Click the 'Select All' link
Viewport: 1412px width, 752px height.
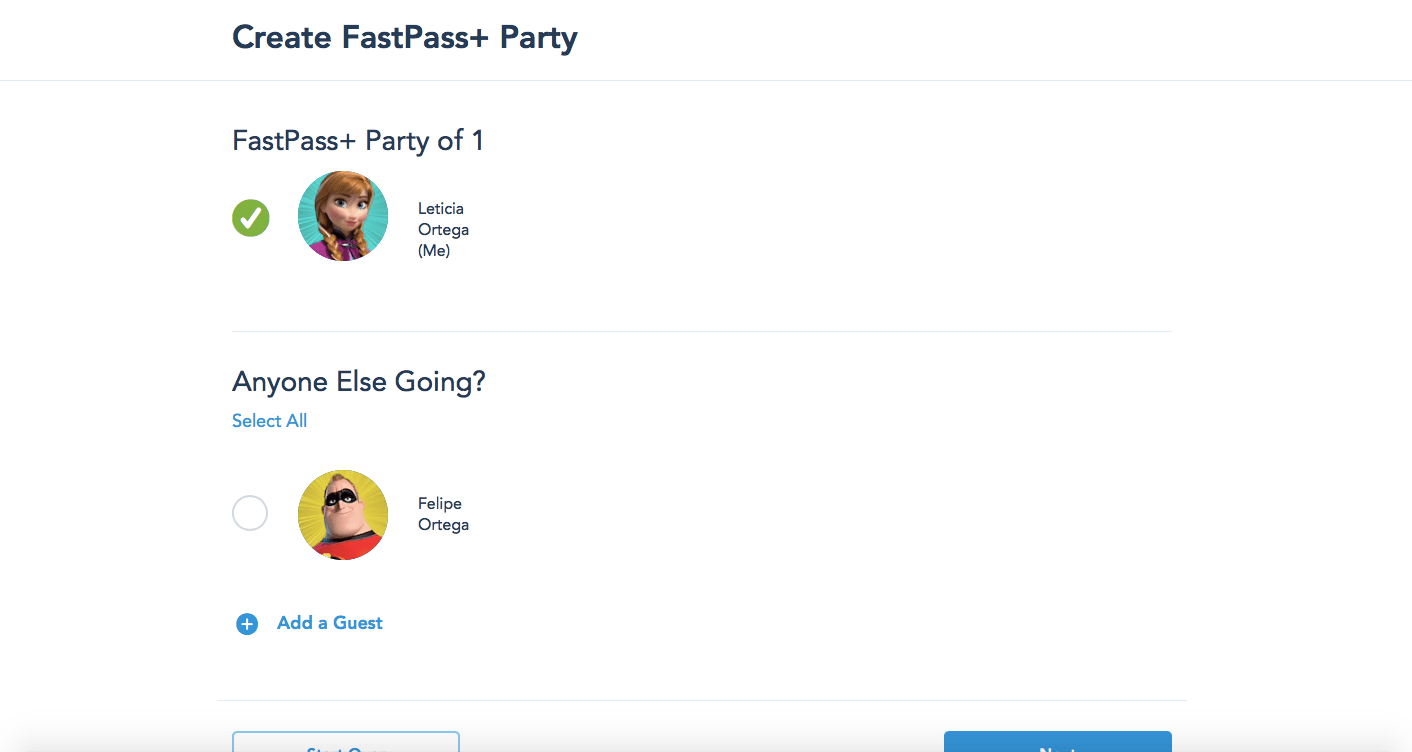[x=269, y=421]
